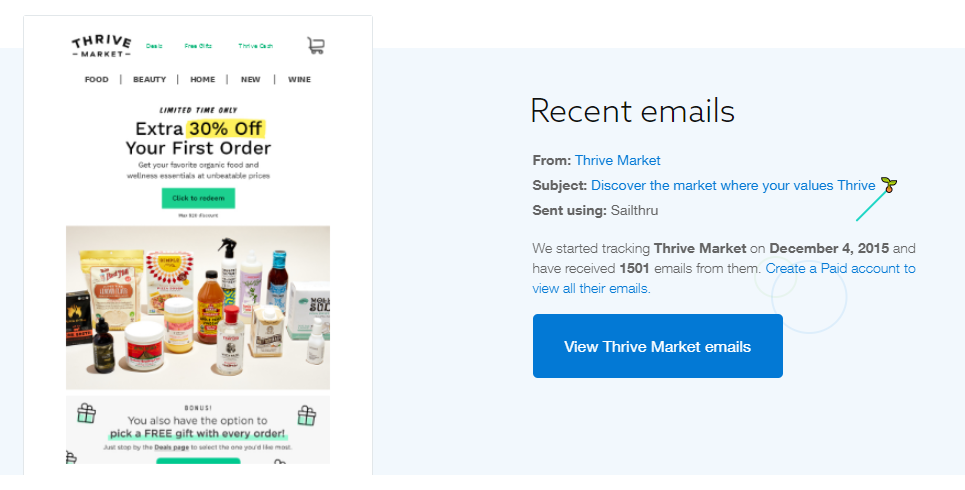Viewport: 965px width, 490px height.
Task: Click the left gift box icon
Action: [86, 413]
